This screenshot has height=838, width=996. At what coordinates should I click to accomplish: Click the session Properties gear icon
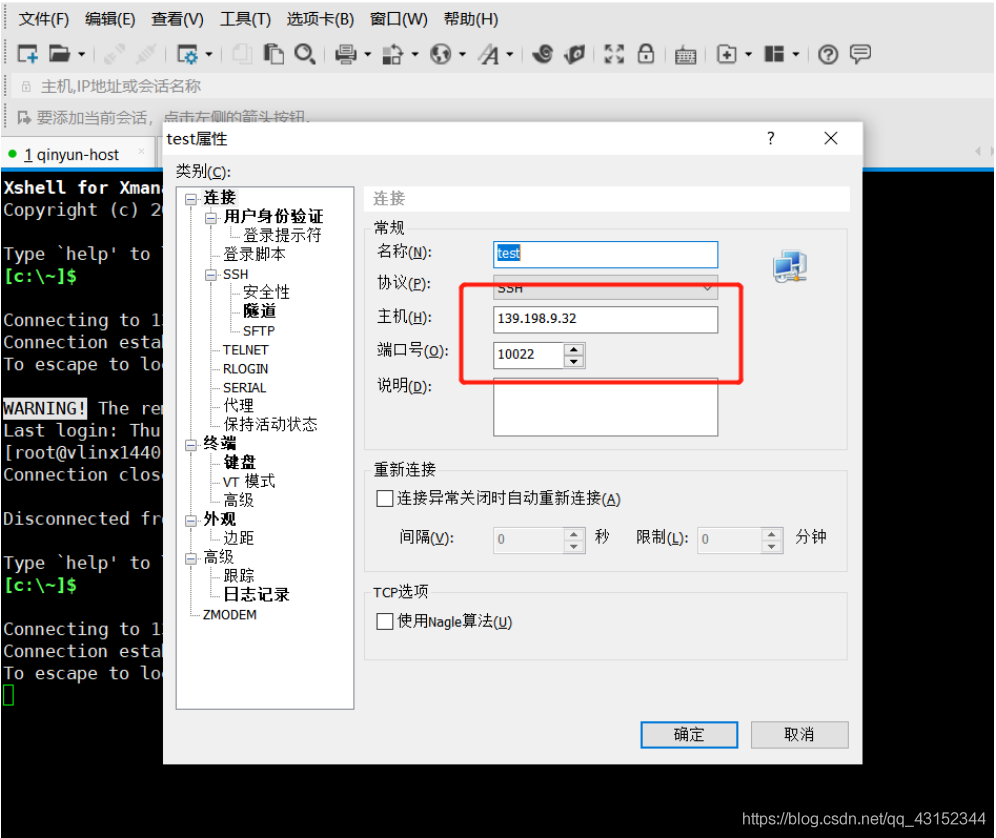click(x=187, y=55)
